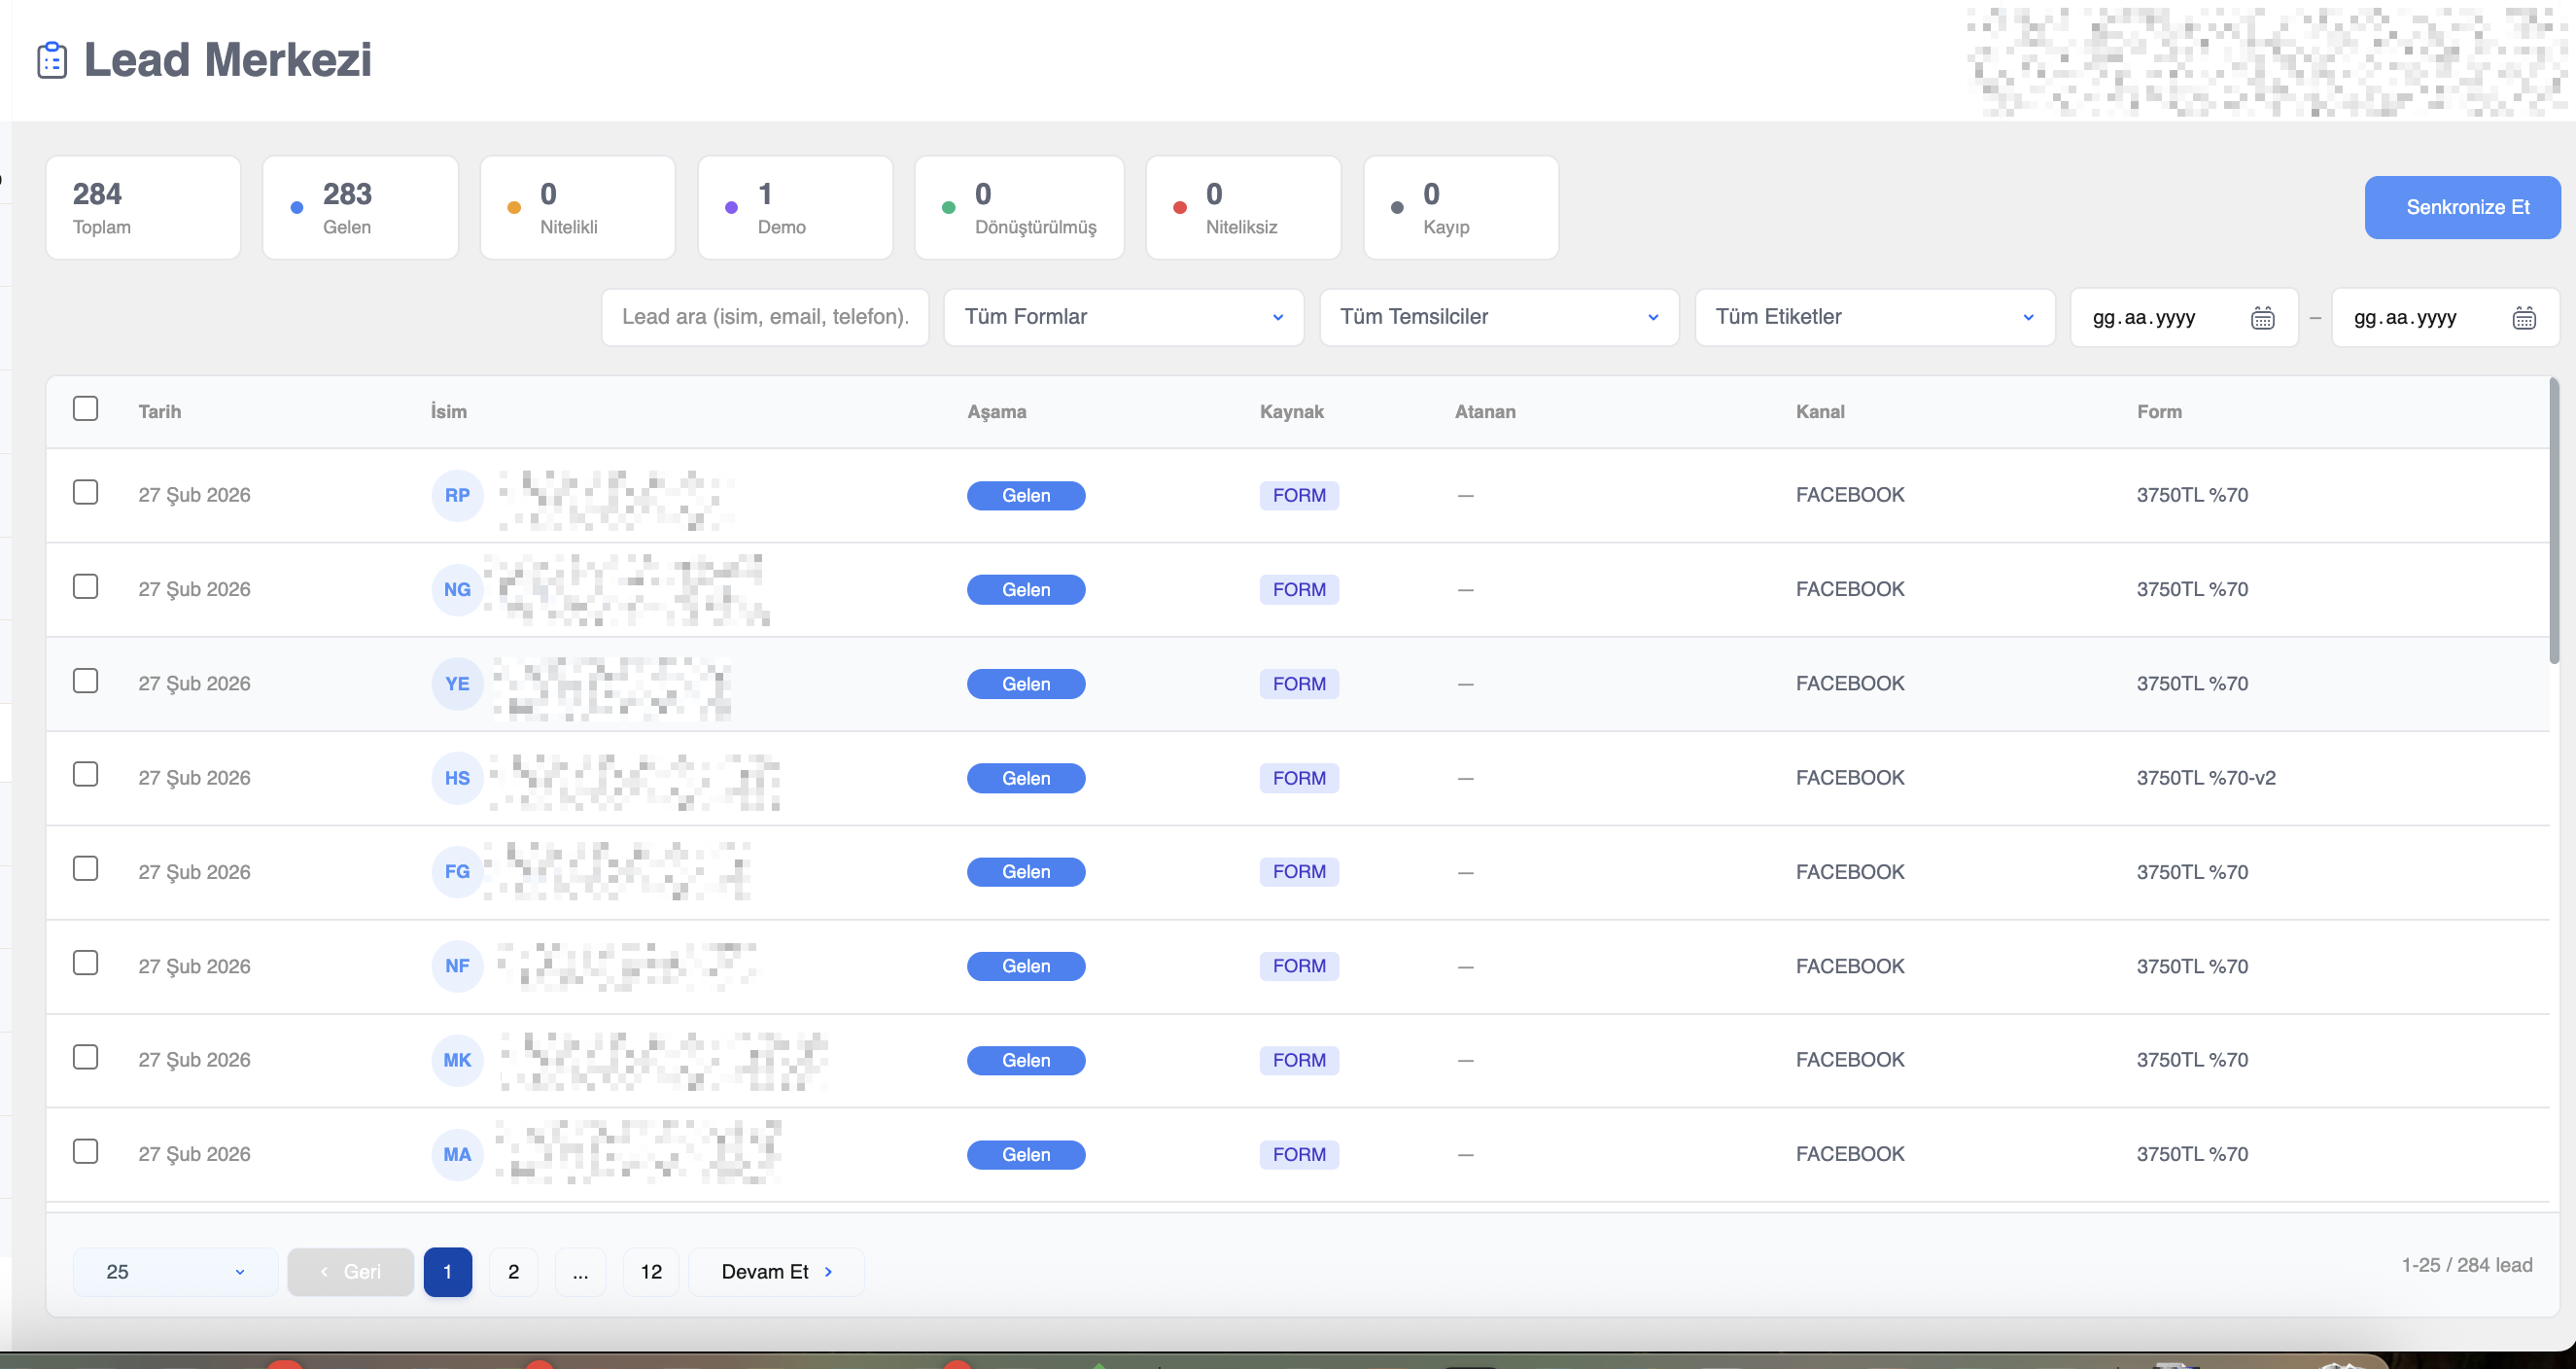Select the 1 Demo stage card
Screen dimensions: 2576x1369
pos(794,207)
